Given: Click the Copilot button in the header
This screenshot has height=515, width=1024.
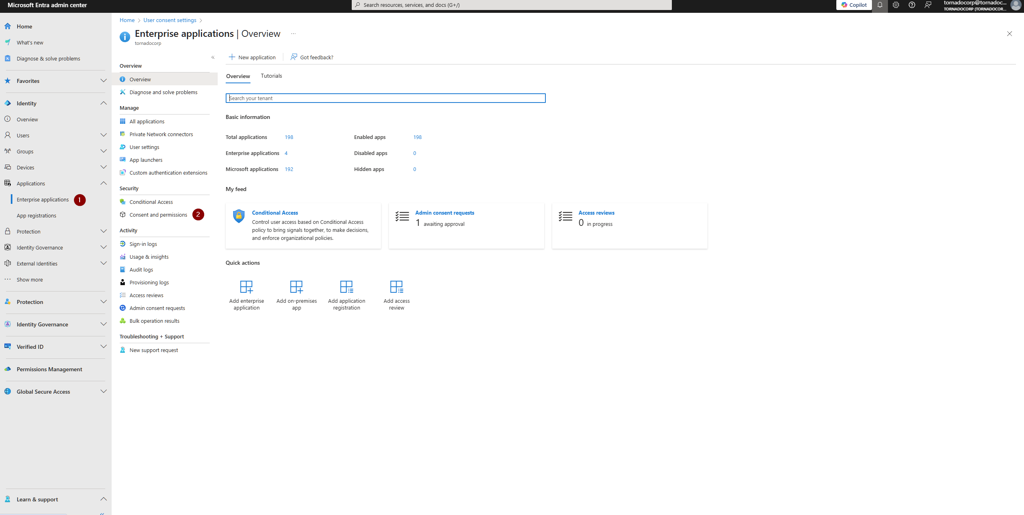Looking at the screenshot, I should pyautogui.click(x=854, y=5).
